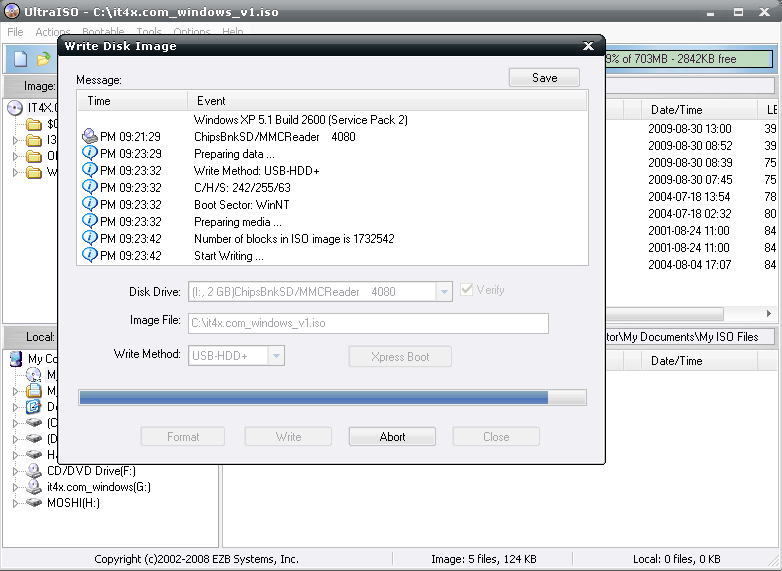
Task: Click the Open file toolbar icon
Action: point(43,59)
